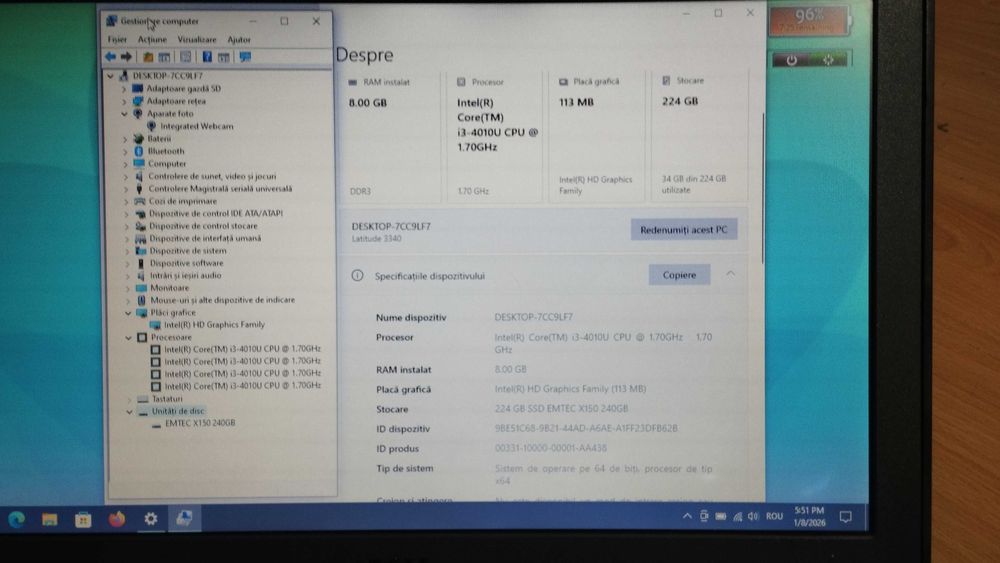This screenshot has height=563, width=1000.
Task: Collapse Specificațiile dispozitivului with the chevron
Action: click(730, 274)
